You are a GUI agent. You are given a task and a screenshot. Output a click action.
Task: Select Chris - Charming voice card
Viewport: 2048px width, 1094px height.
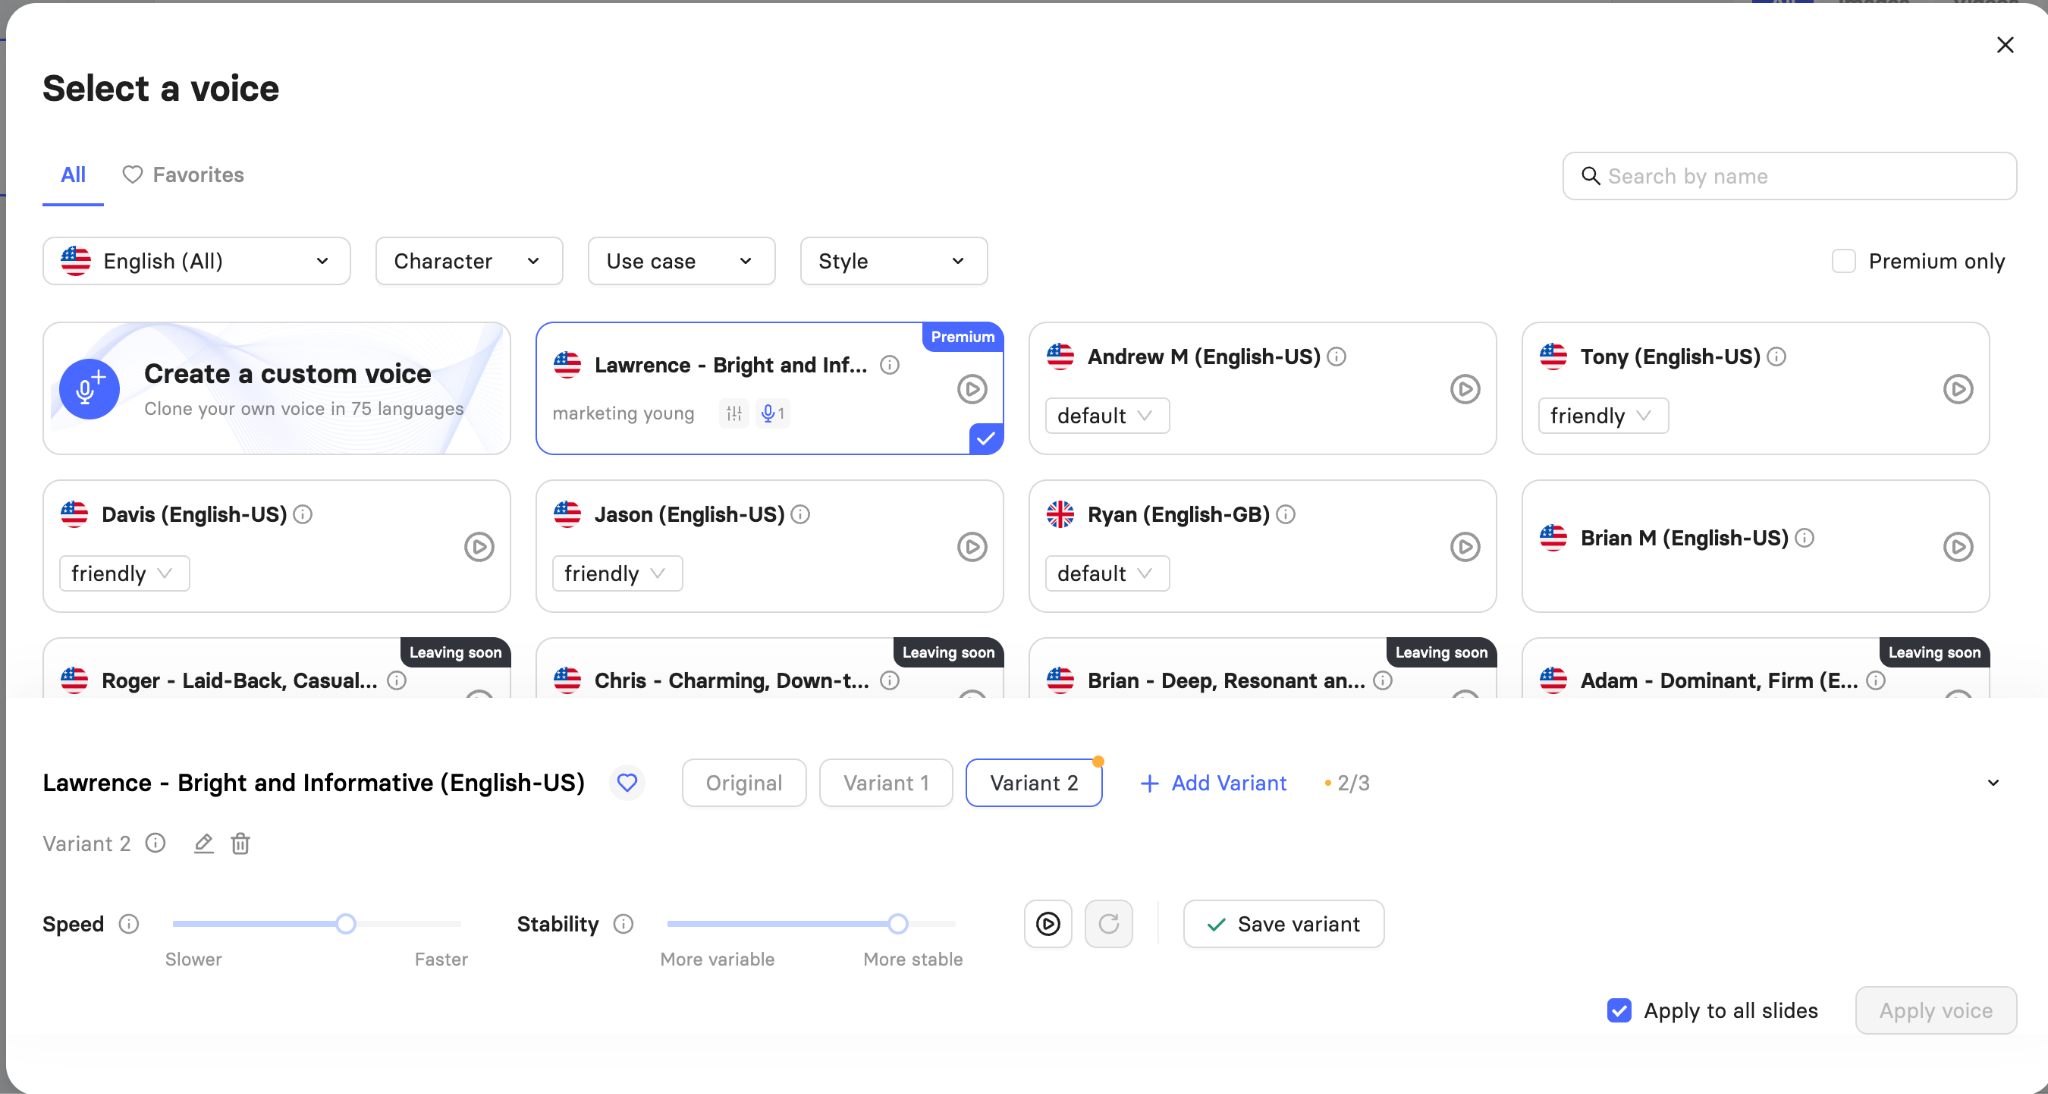click(770, 668)
